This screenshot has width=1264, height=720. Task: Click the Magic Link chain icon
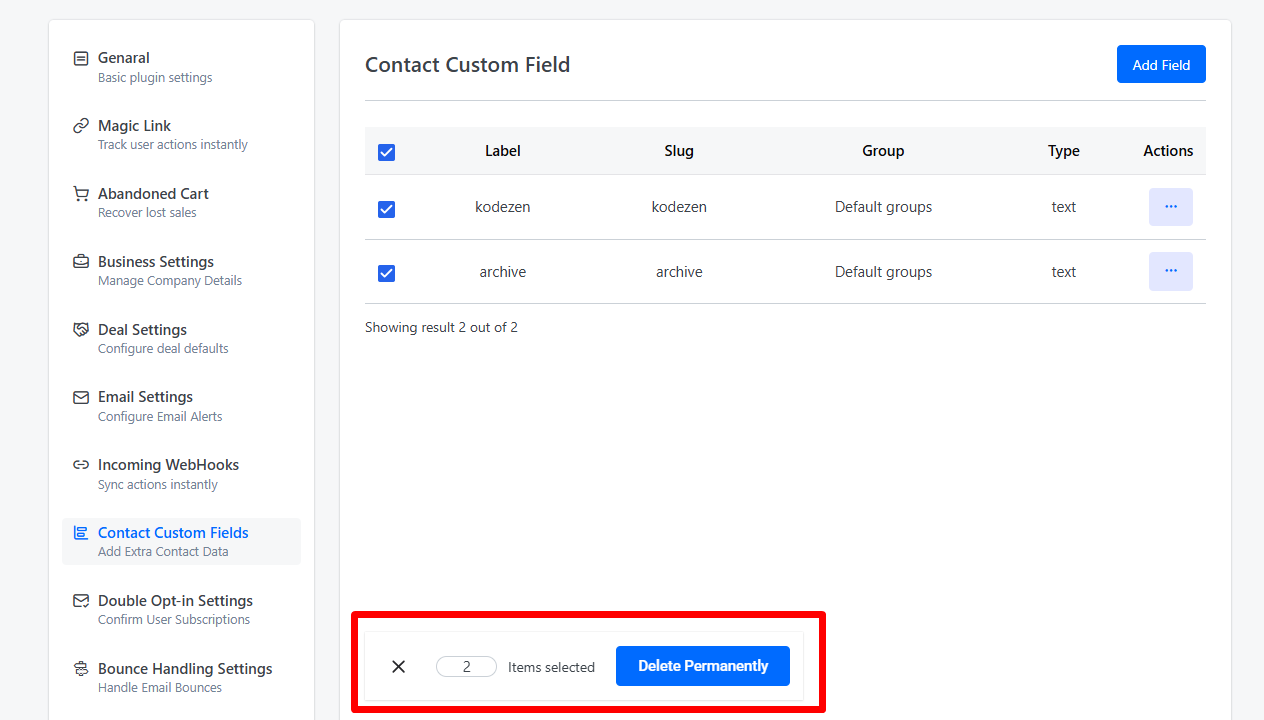[81, 126]
